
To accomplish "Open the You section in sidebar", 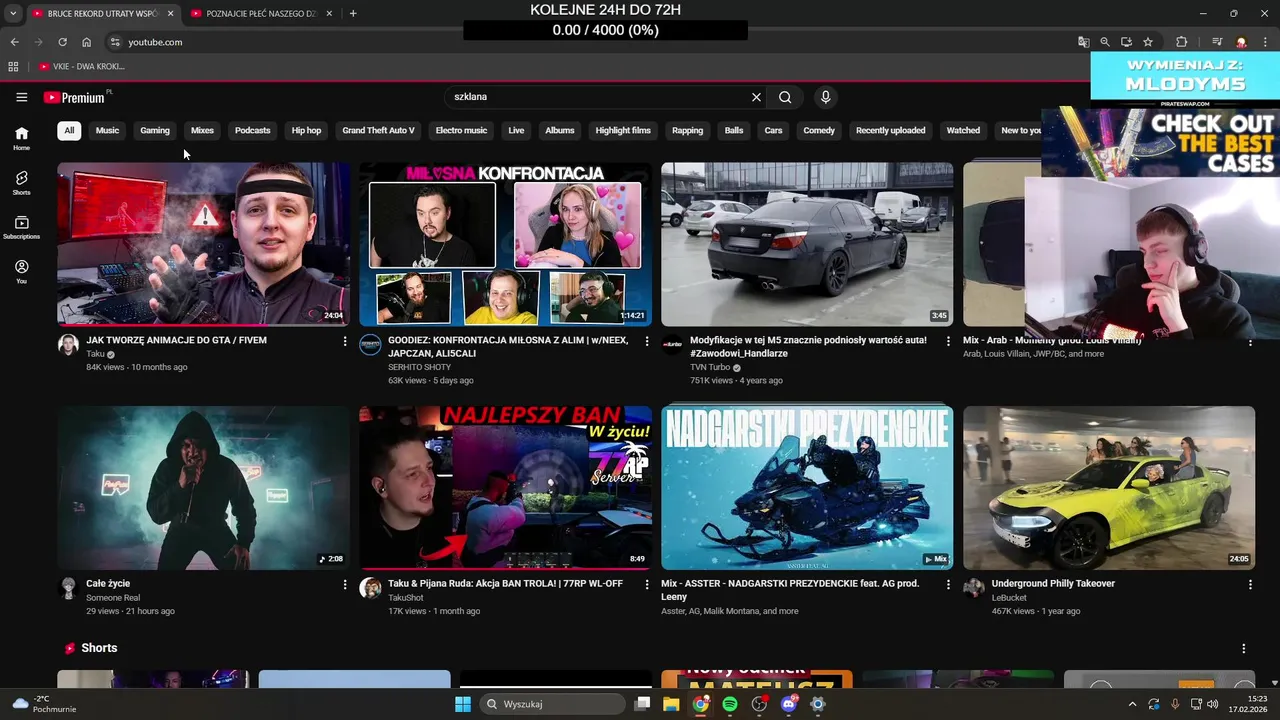I will (21, 272).
